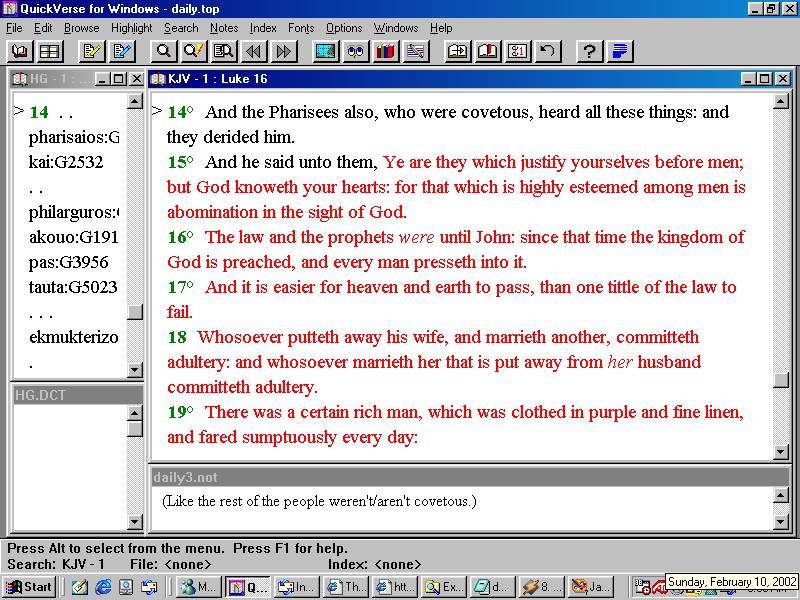Open the KJV window's system menu icon
The width and height of the screenshot is (800, 600).
coord(158,79)
